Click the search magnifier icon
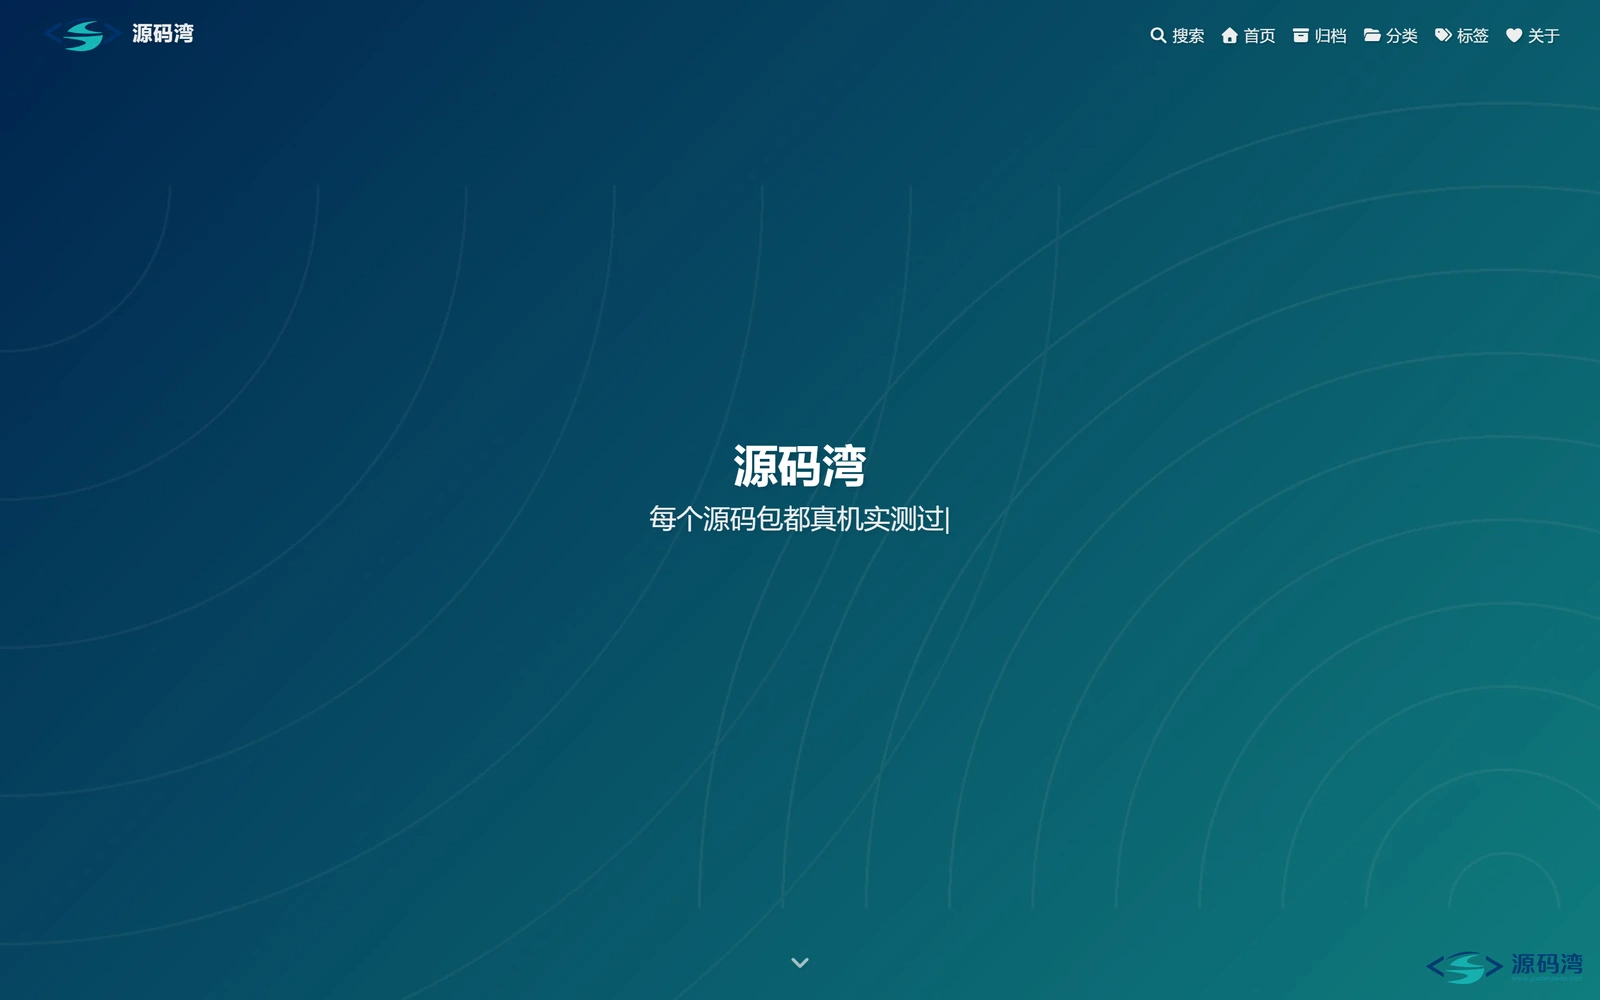The image size is (1600, 1000). click(1158, 35)
